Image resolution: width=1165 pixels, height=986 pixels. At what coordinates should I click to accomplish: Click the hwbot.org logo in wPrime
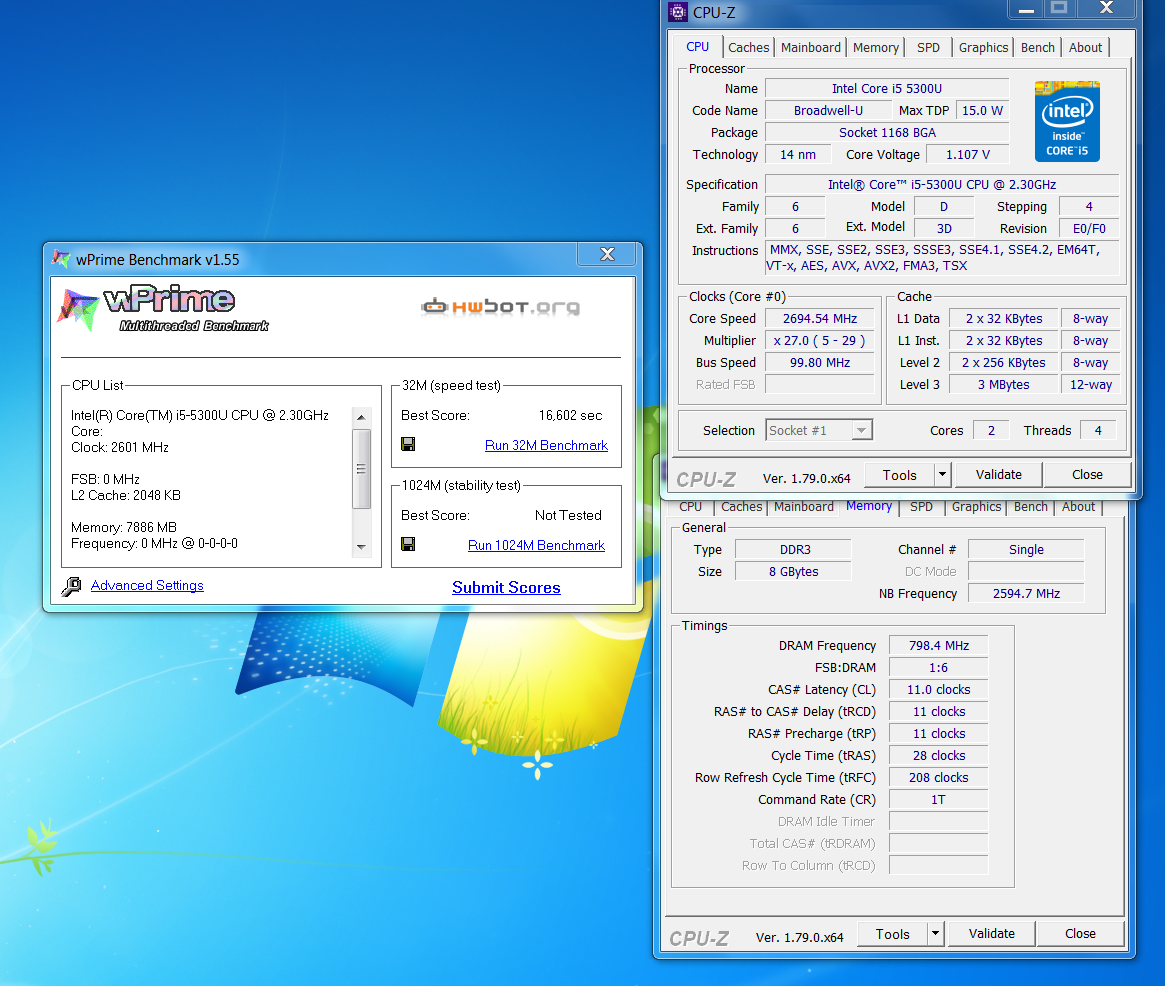coord(501,306)
